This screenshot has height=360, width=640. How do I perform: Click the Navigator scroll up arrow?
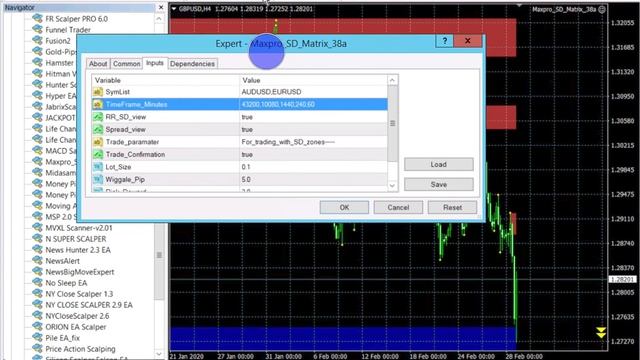pyautogui.click(x=159, y=19)
